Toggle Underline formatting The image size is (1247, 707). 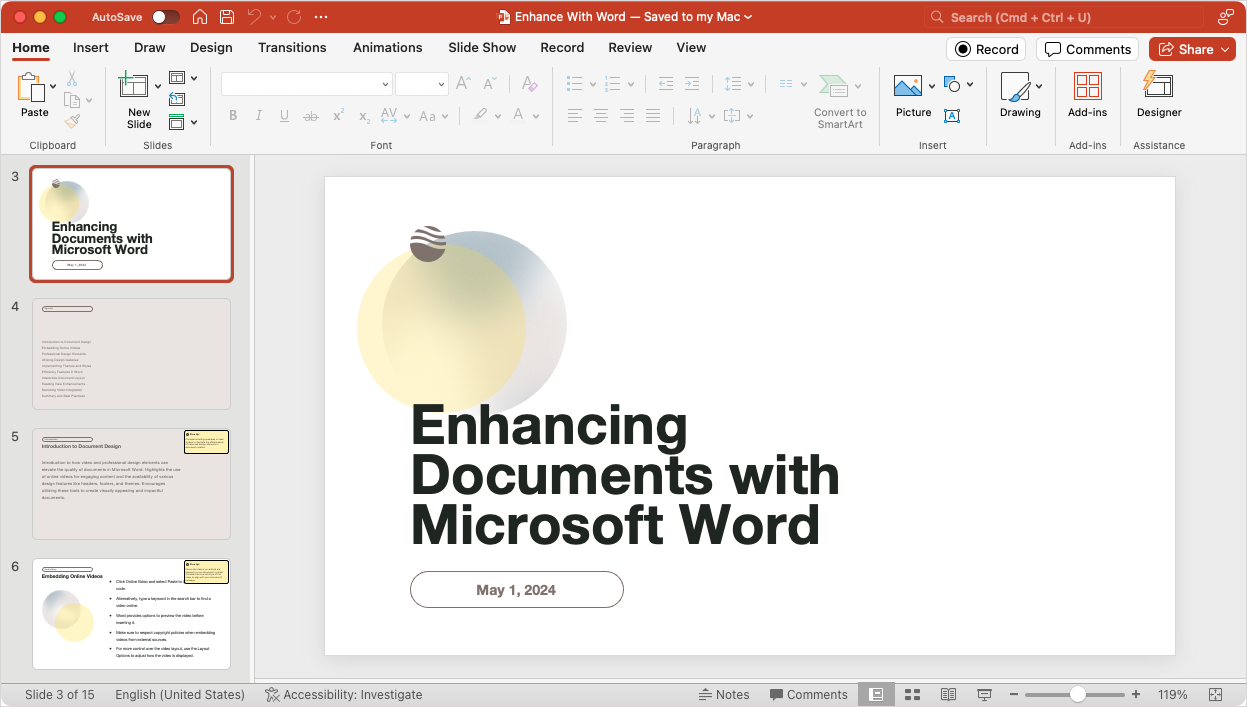[285, 116]
